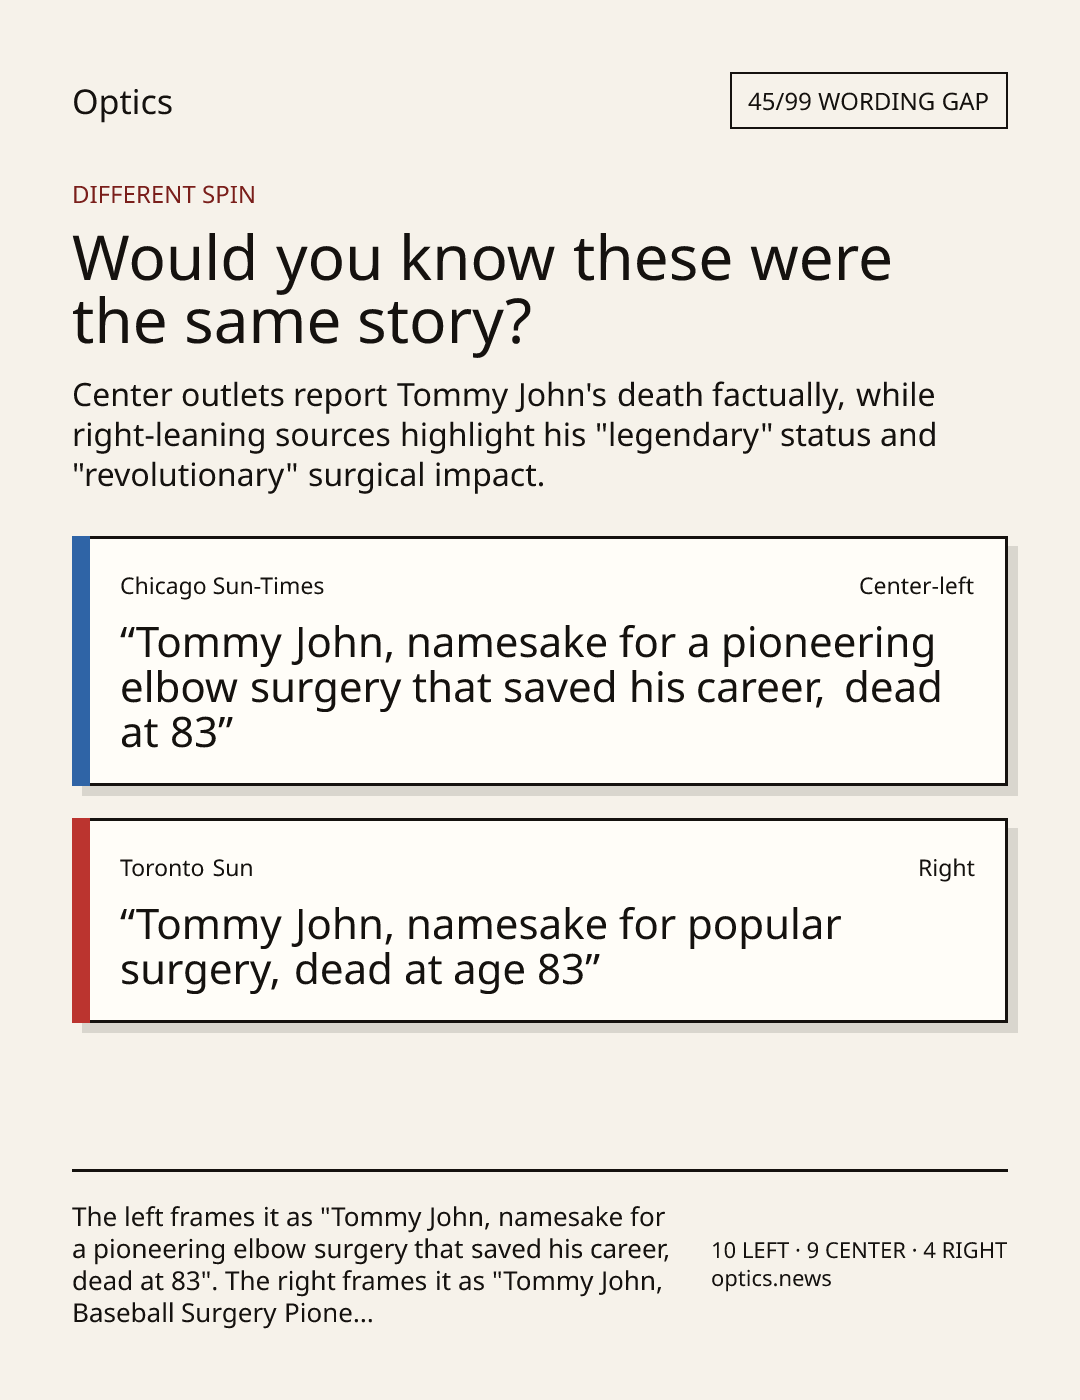Click the Center-left bias label
The height and width of the screenshot is (1400, 1080).
(916, 586)
